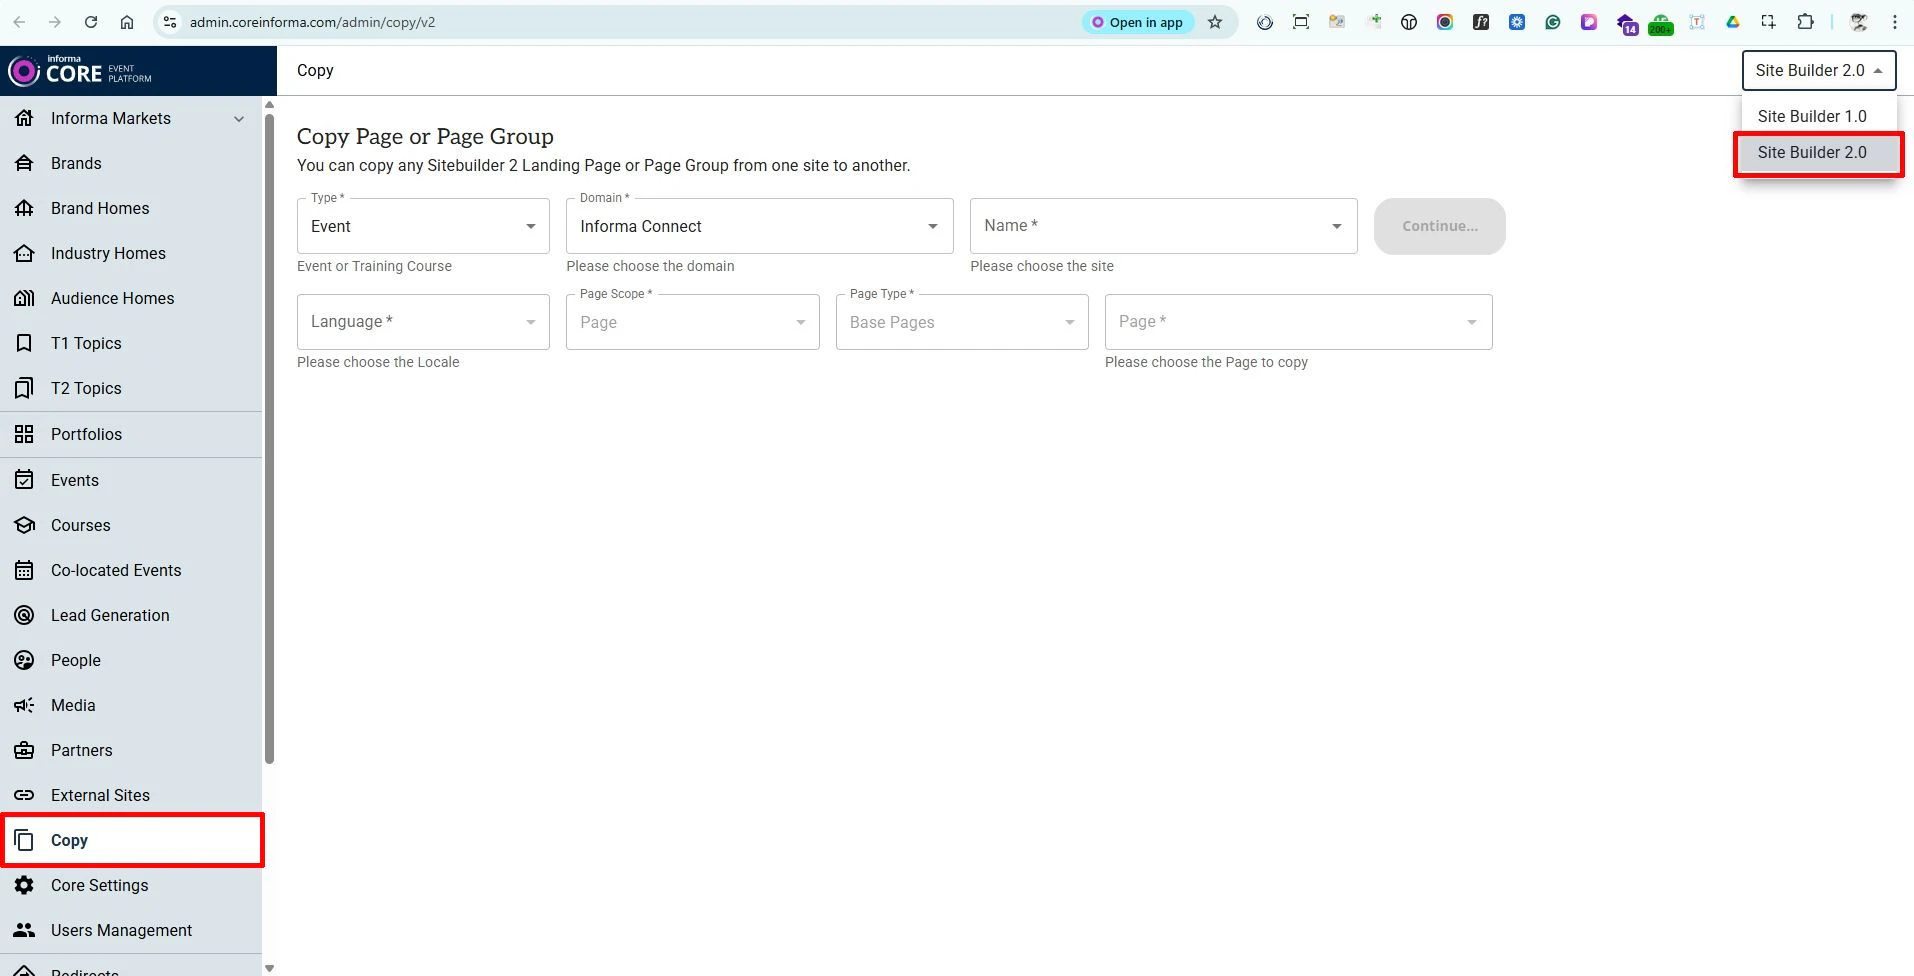
Task: Bookmark this page with star icon
Action: pyautogui.click(x=1215, y=22)
